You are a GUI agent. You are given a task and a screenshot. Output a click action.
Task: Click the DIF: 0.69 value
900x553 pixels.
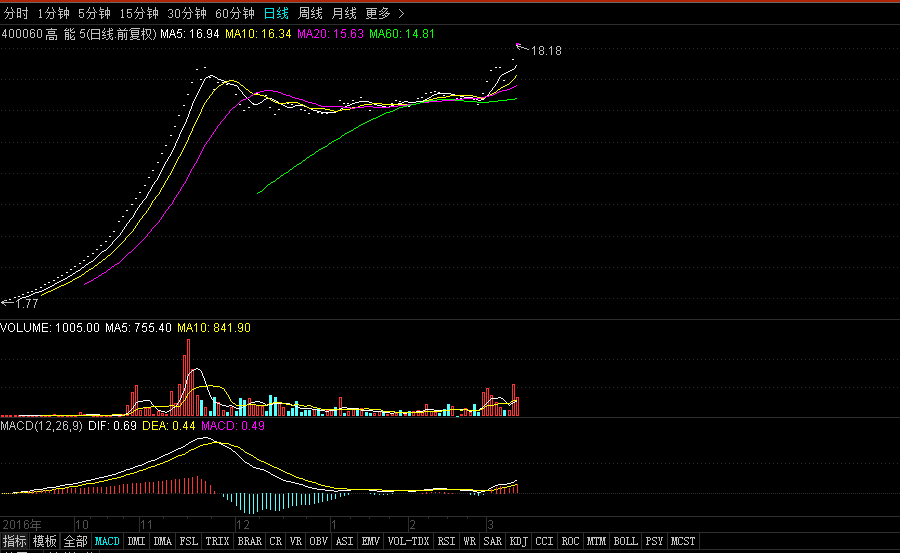pos(112,426)
